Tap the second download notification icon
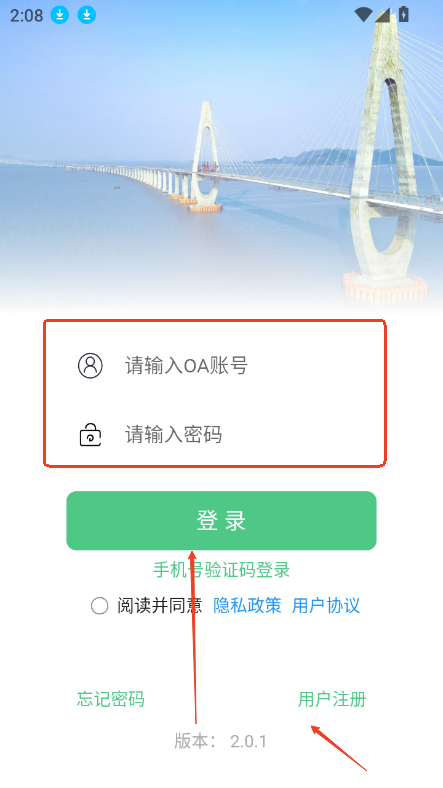This screenshot has height=788, width=443. click(86, 15)
